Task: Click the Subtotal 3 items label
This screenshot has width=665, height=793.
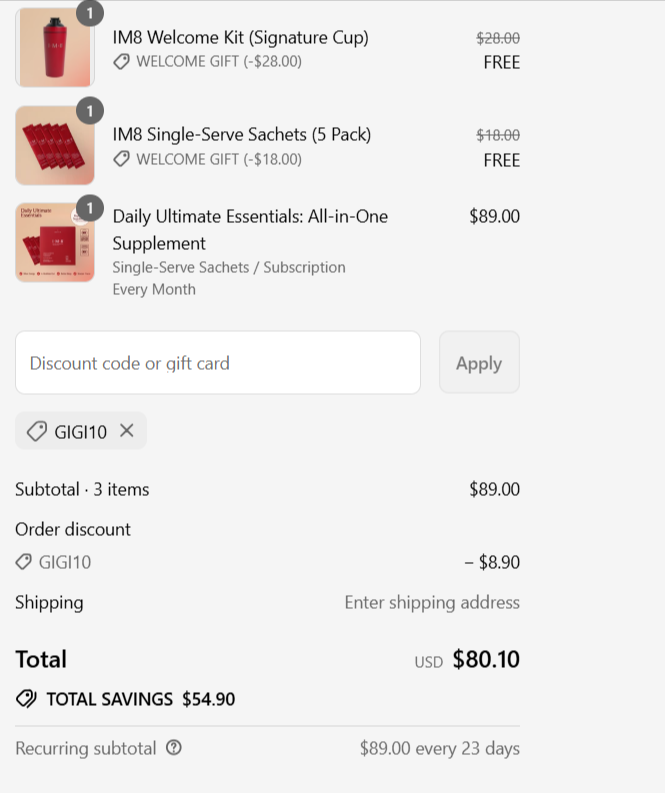Action: pos(82,489)
